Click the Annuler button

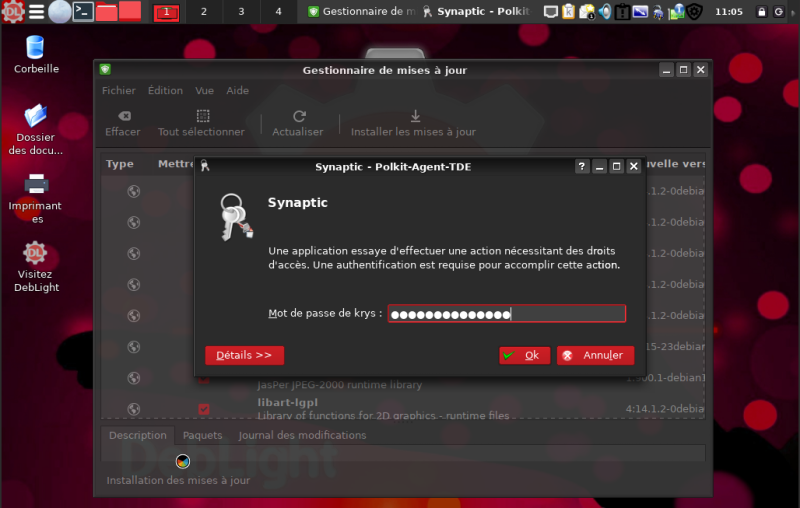(595, 355)
